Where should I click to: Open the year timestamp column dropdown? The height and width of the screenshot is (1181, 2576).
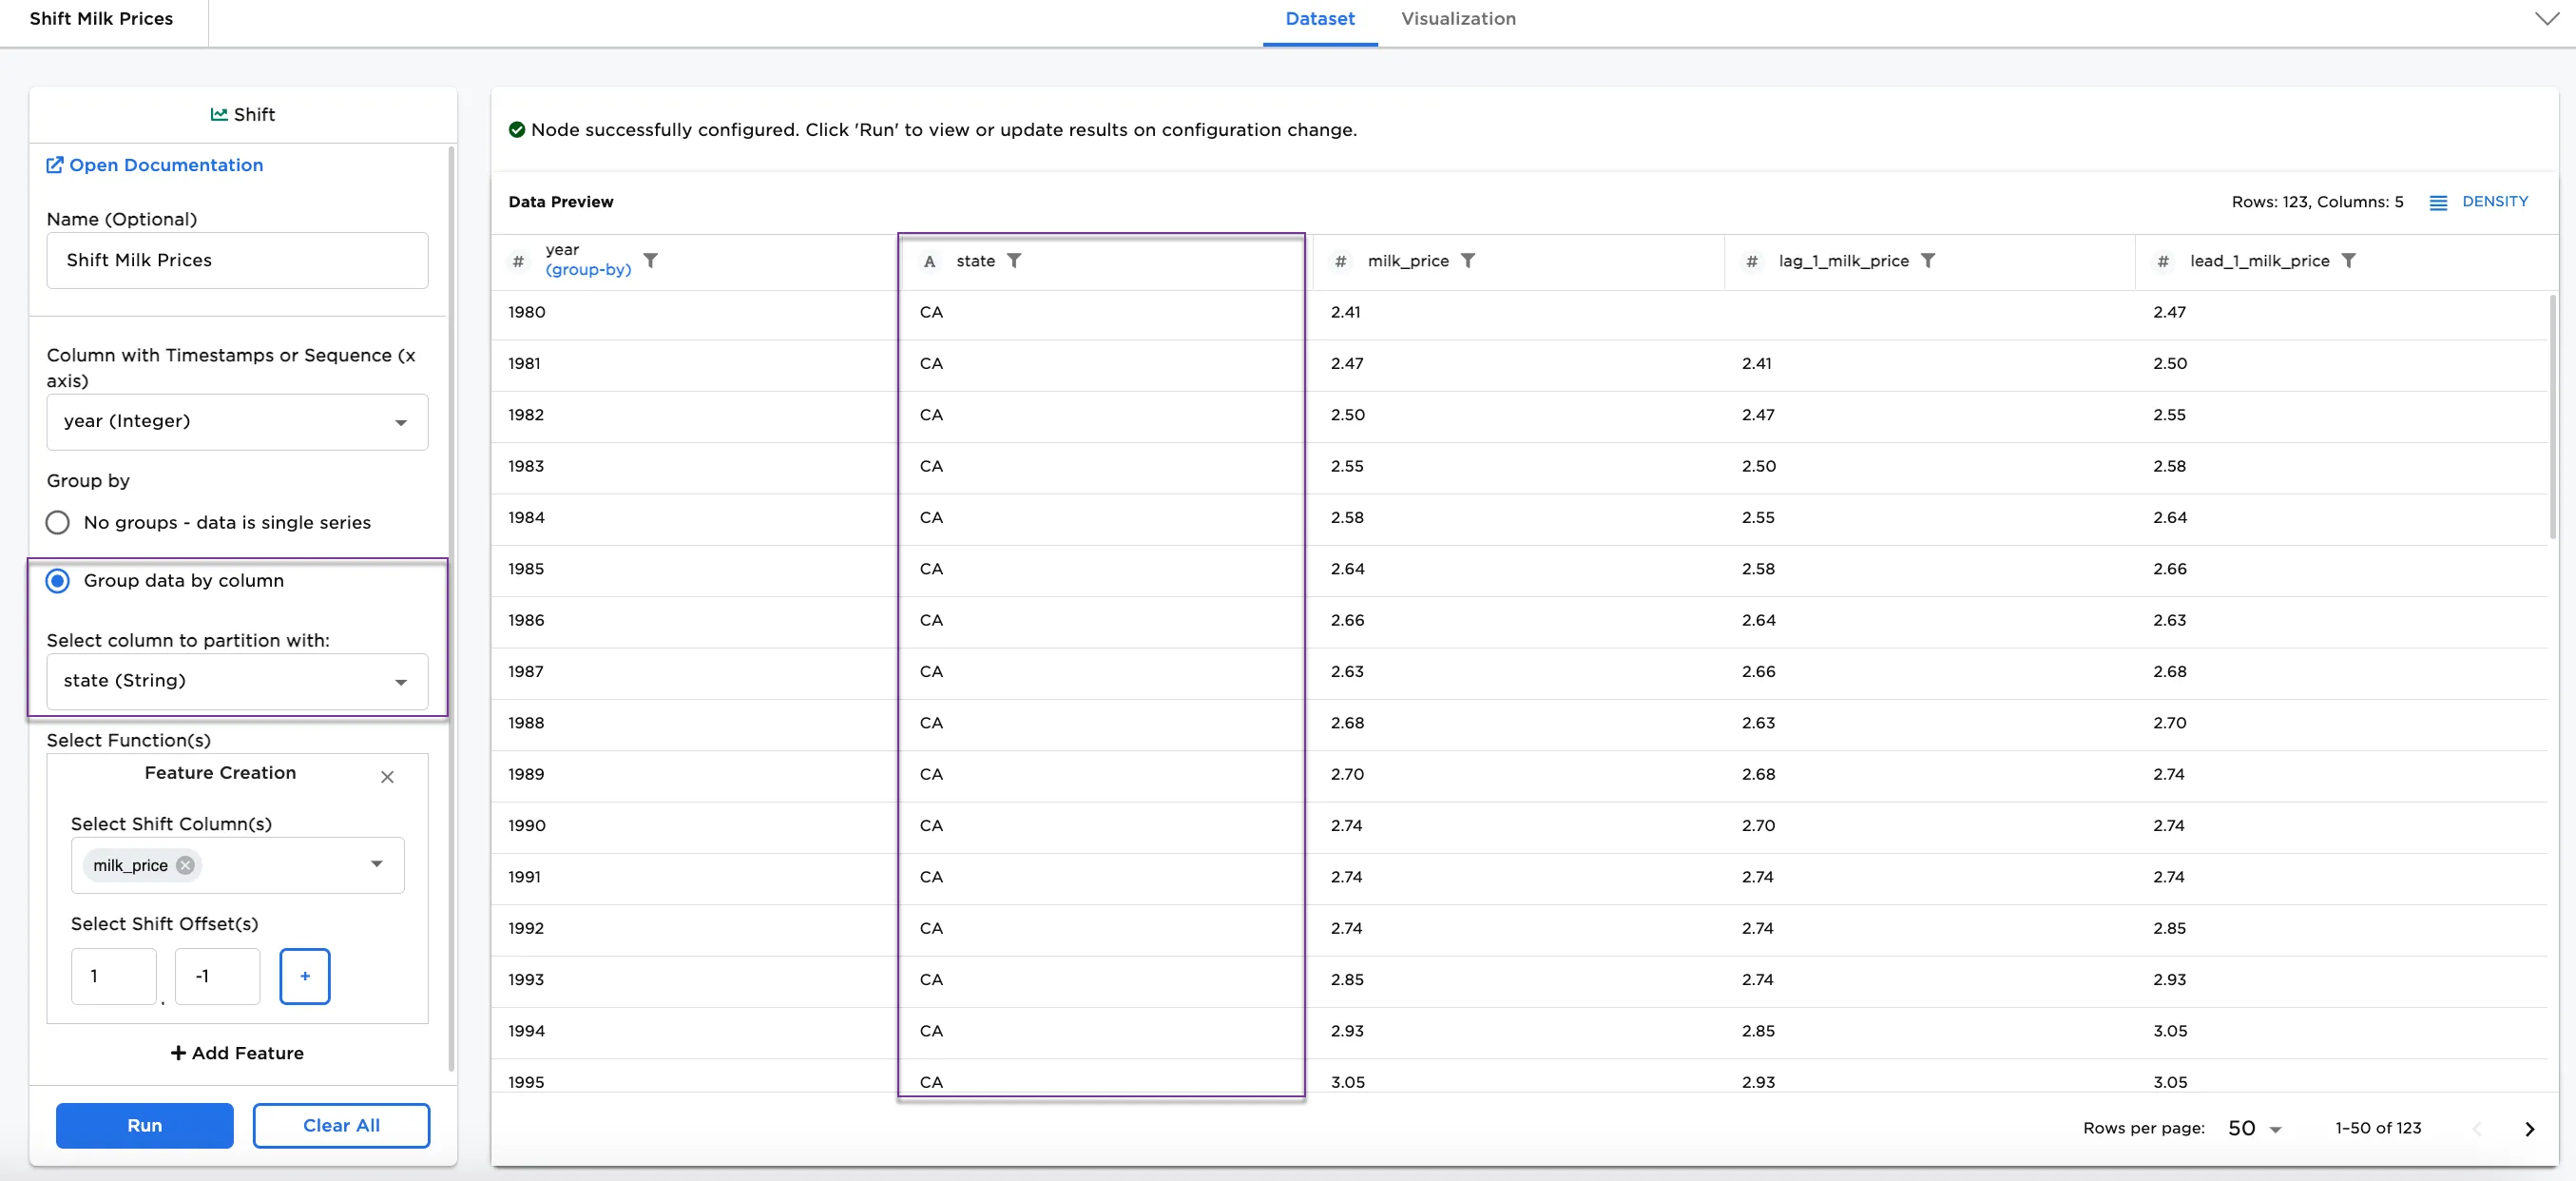point(237,422)
